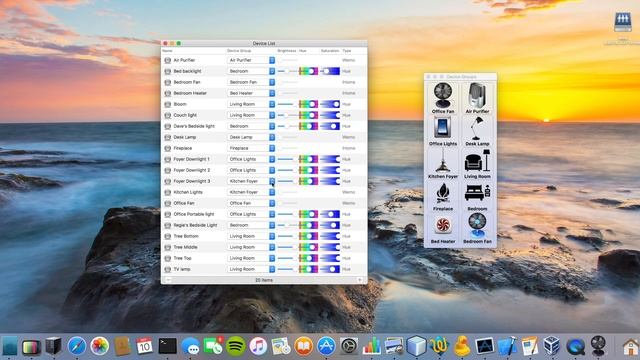Sort by the Type column header
This screenshot has width=640, height=360.
347,51
